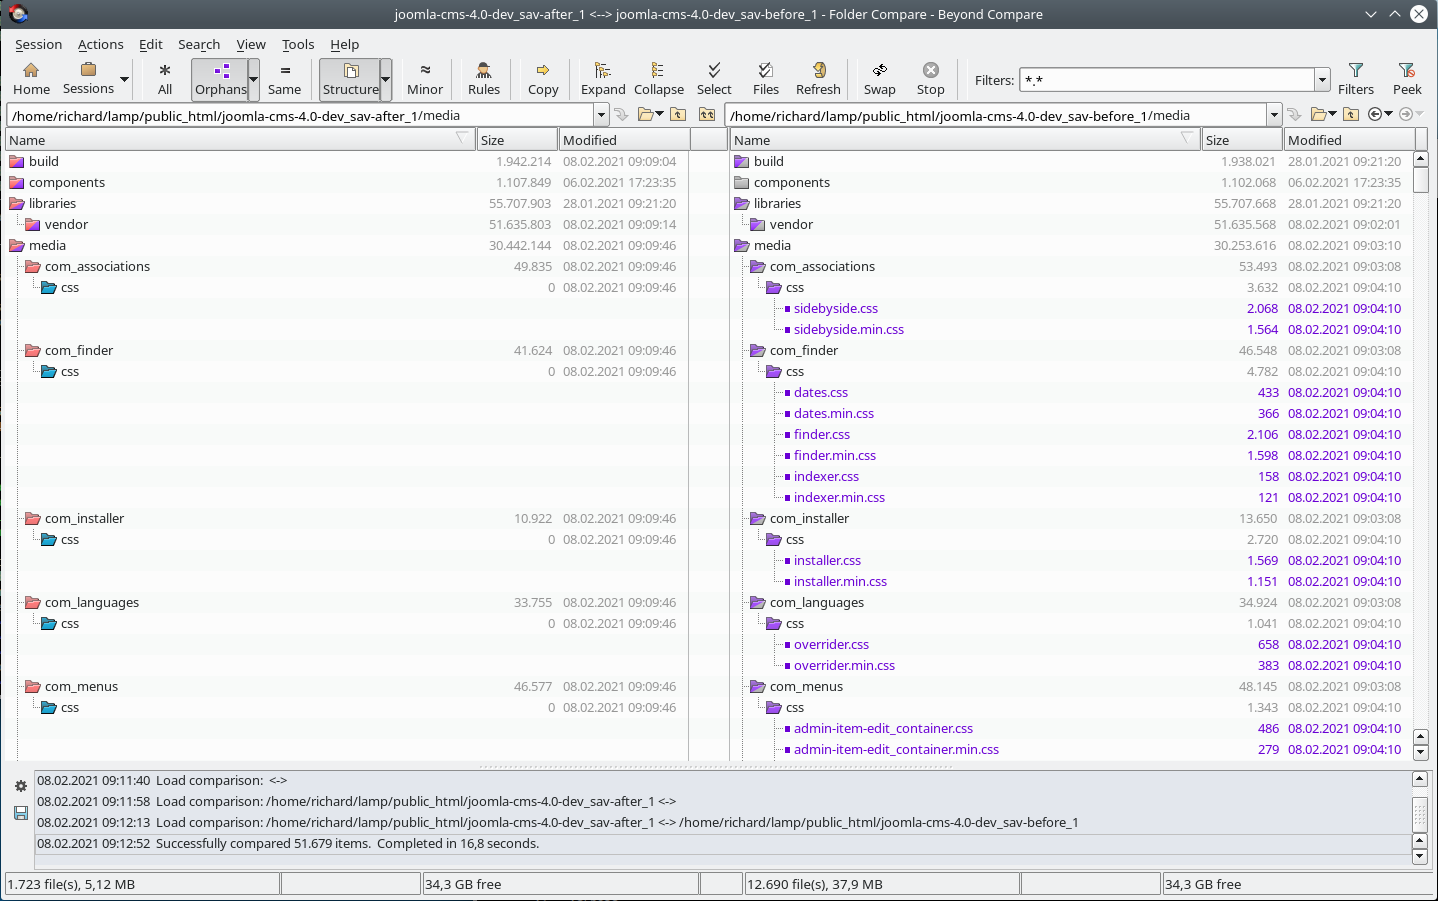Select the 'Successfully compared 51.679 items' log line

[722, 843]
